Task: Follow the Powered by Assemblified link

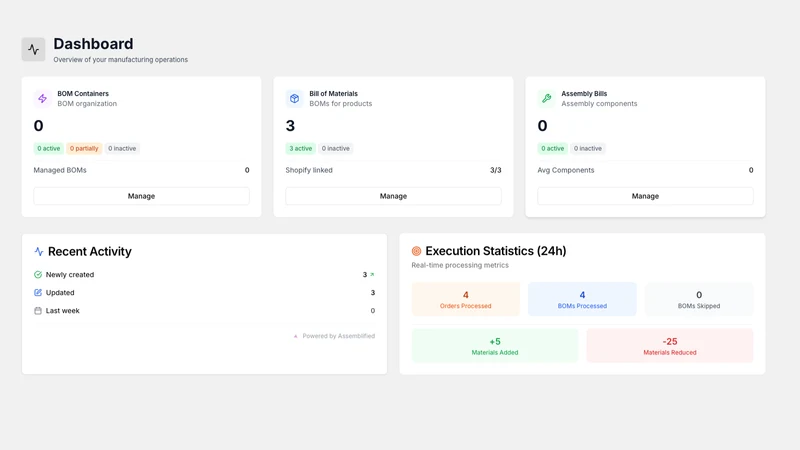Action: (x=339, y=336)
